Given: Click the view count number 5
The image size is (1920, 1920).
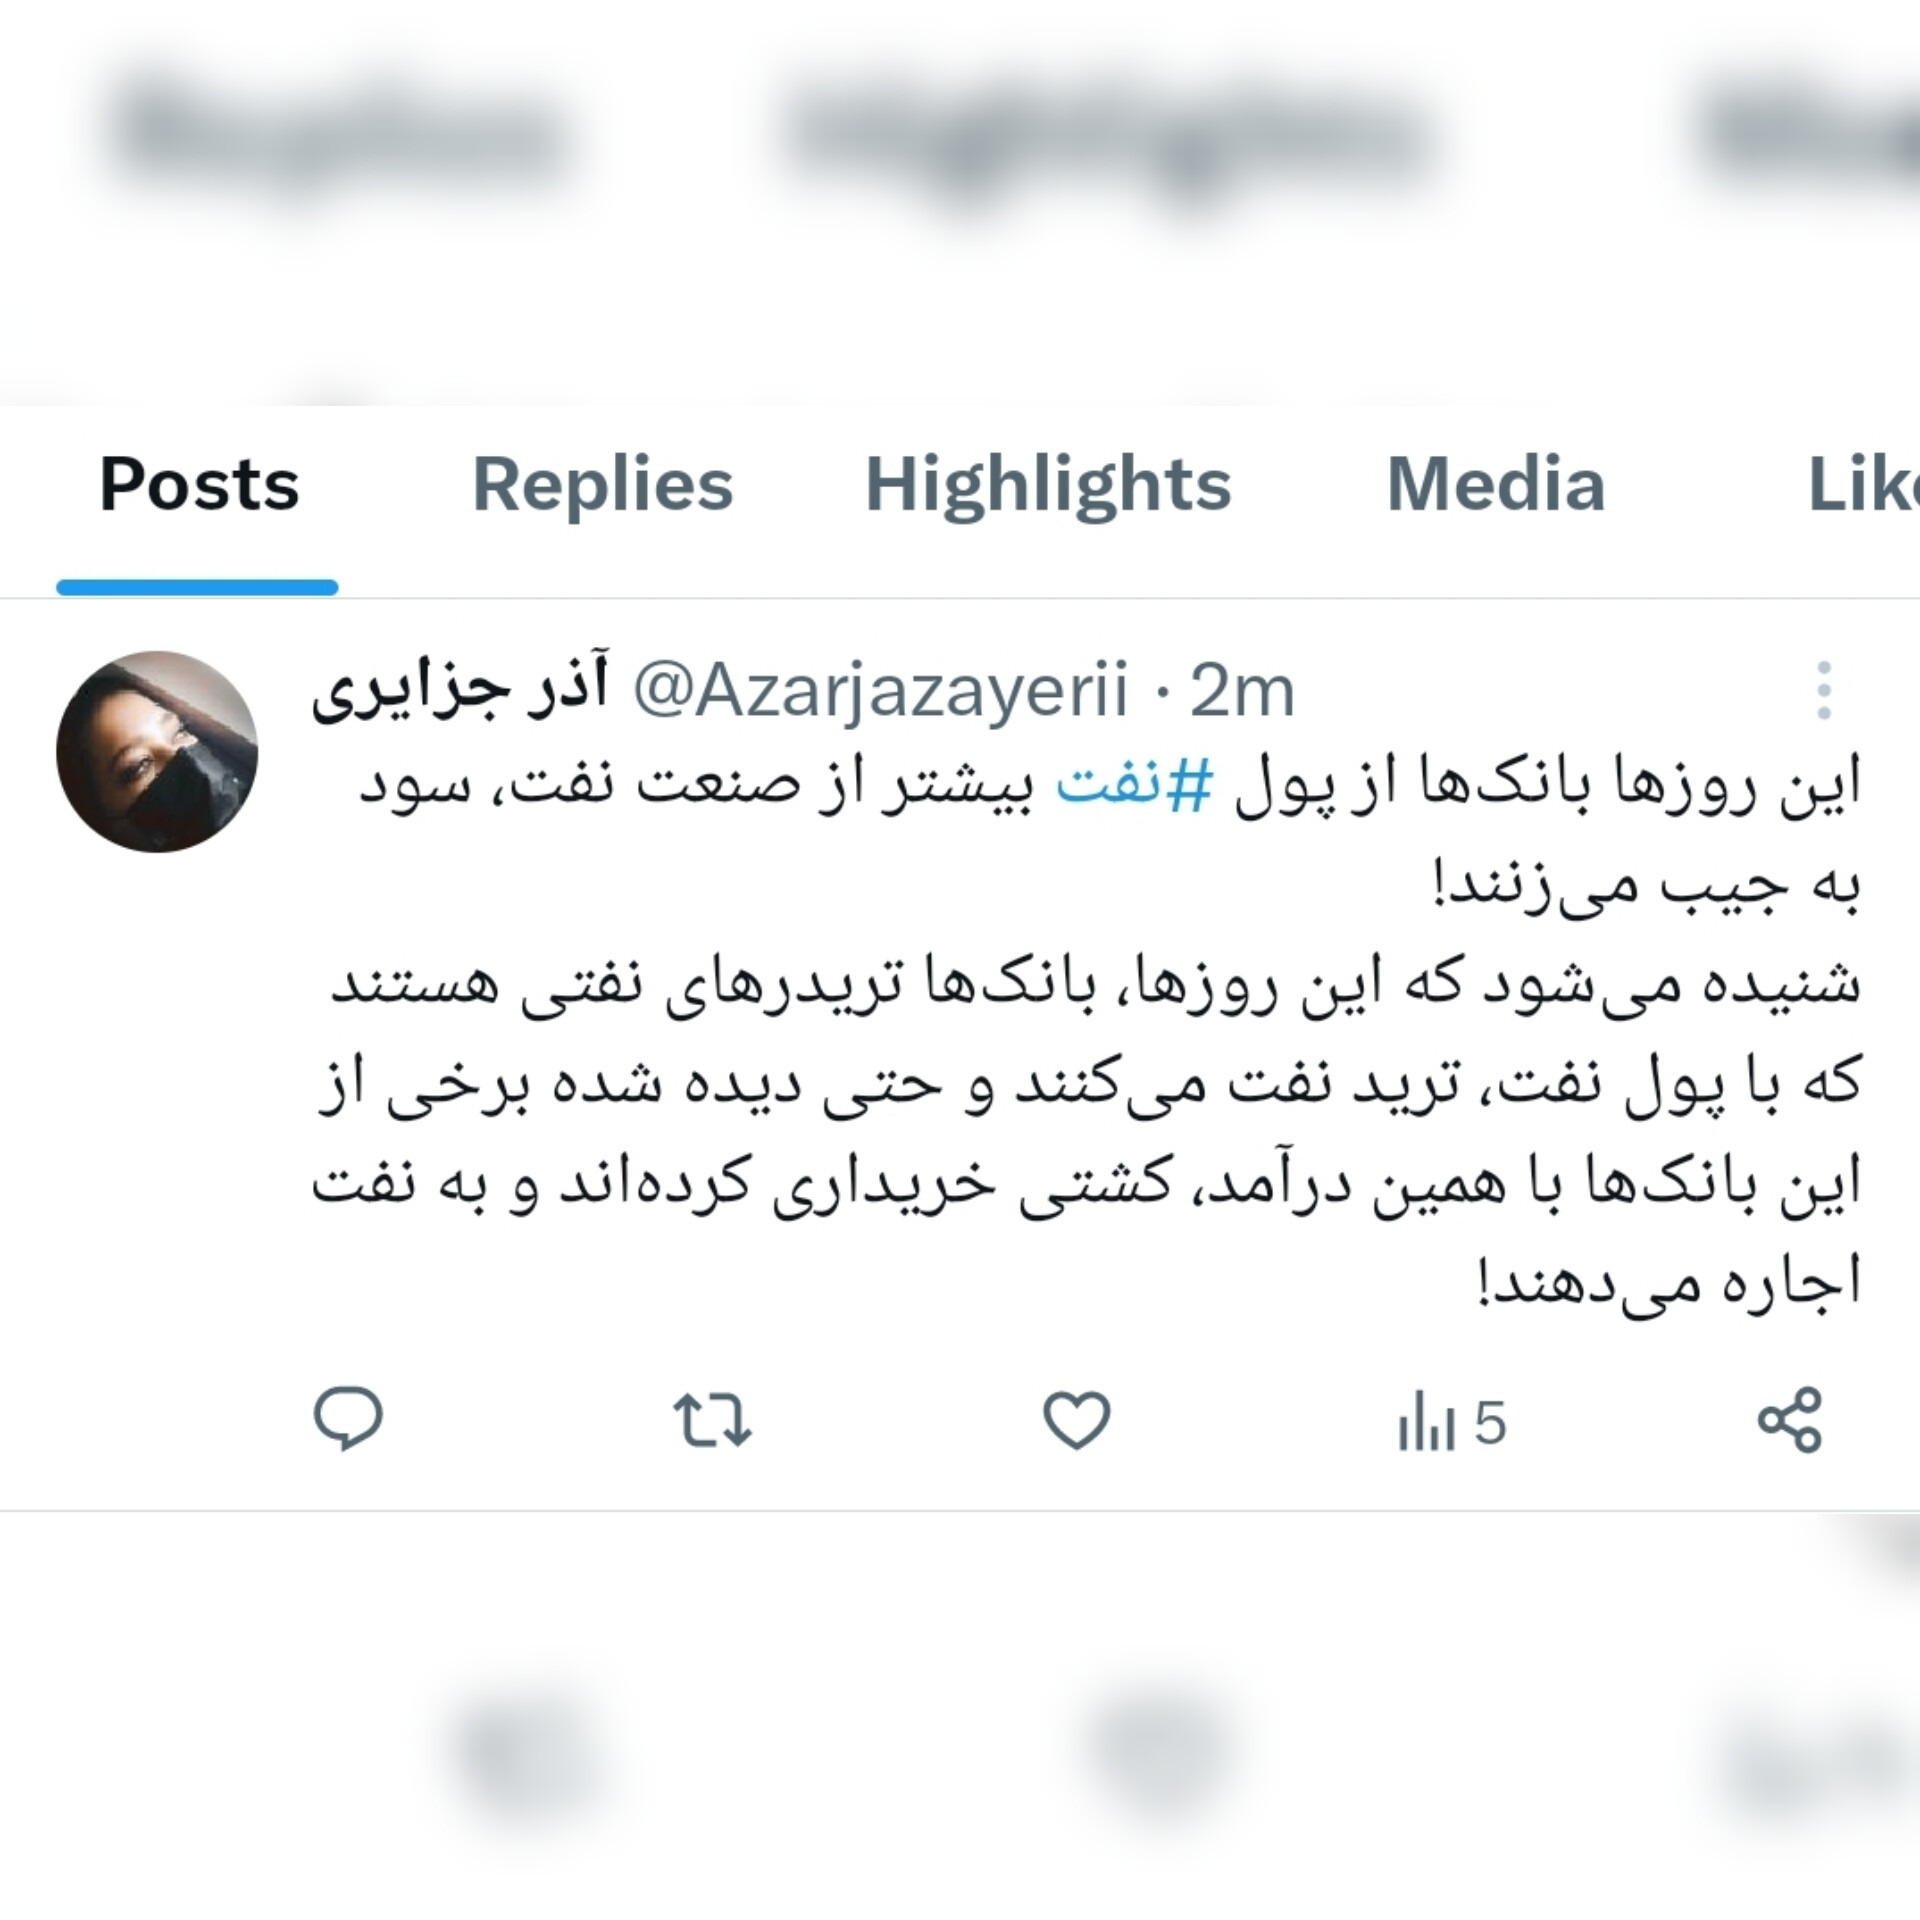Looking at the screenshot, I should tap(1489, 1422).
